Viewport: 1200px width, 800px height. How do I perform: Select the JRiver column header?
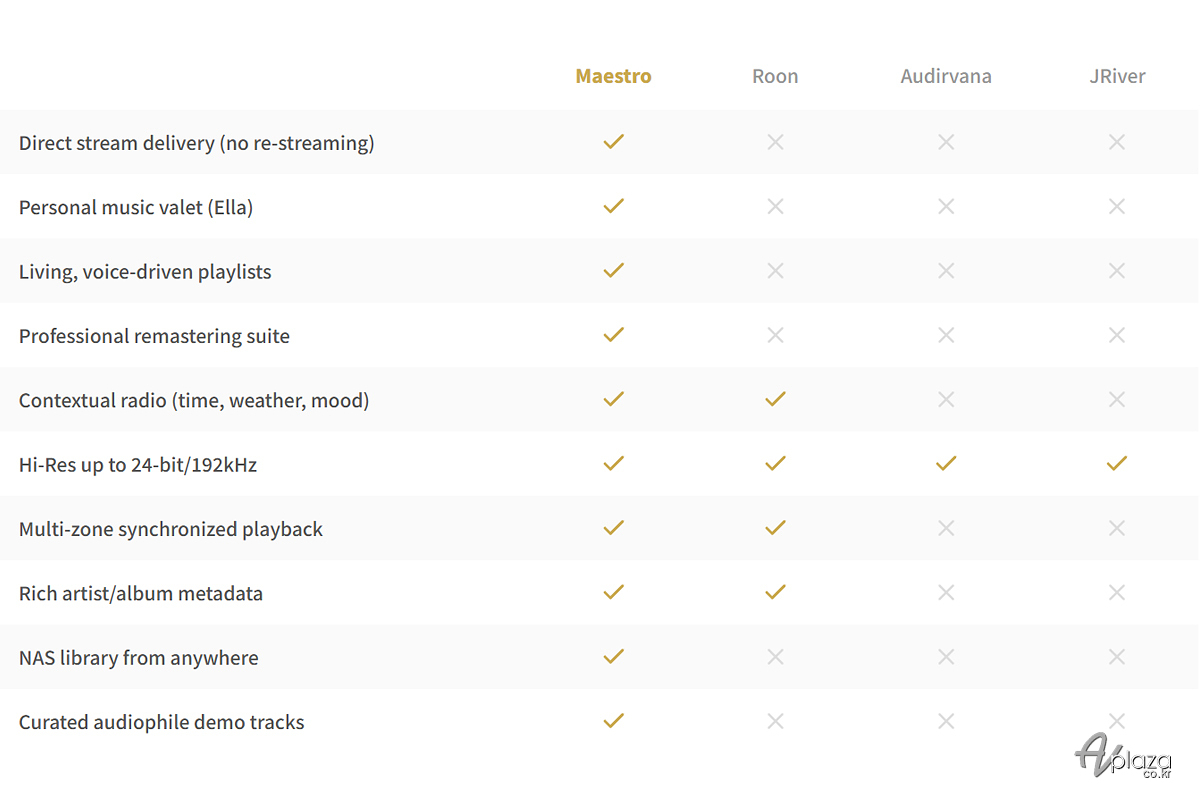(1117, 77)
